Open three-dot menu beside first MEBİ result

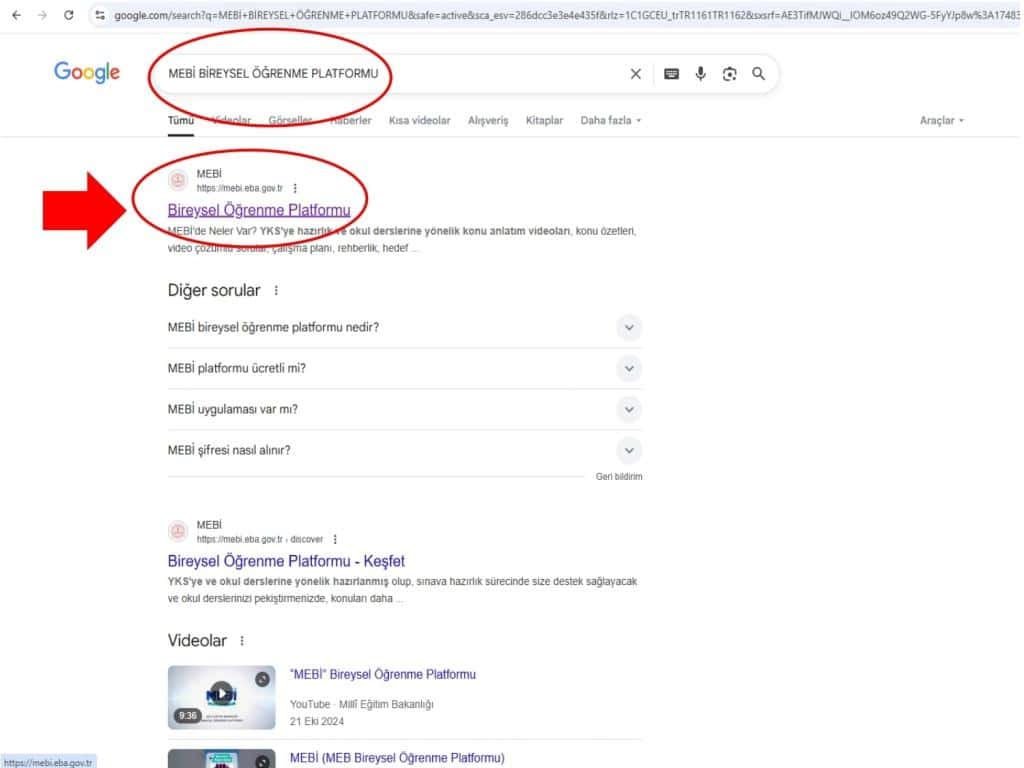click(295, 188)
